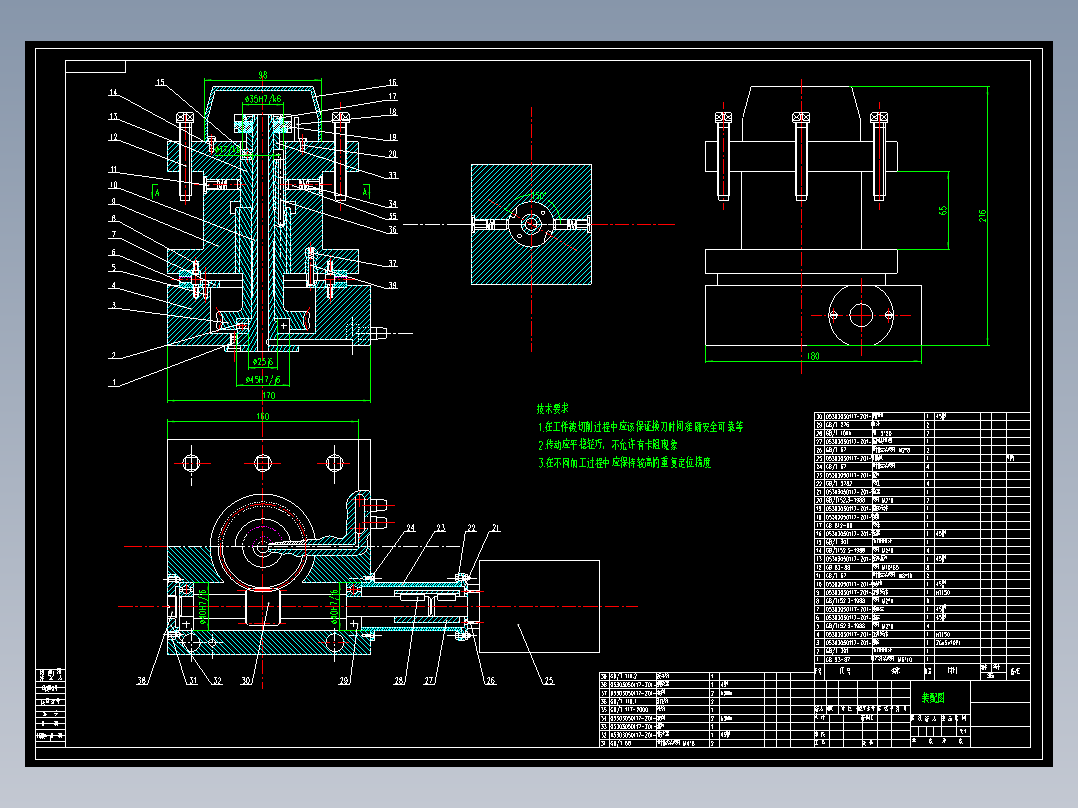Select part callout number 21

pyautogui.click(x=496, y=528)
